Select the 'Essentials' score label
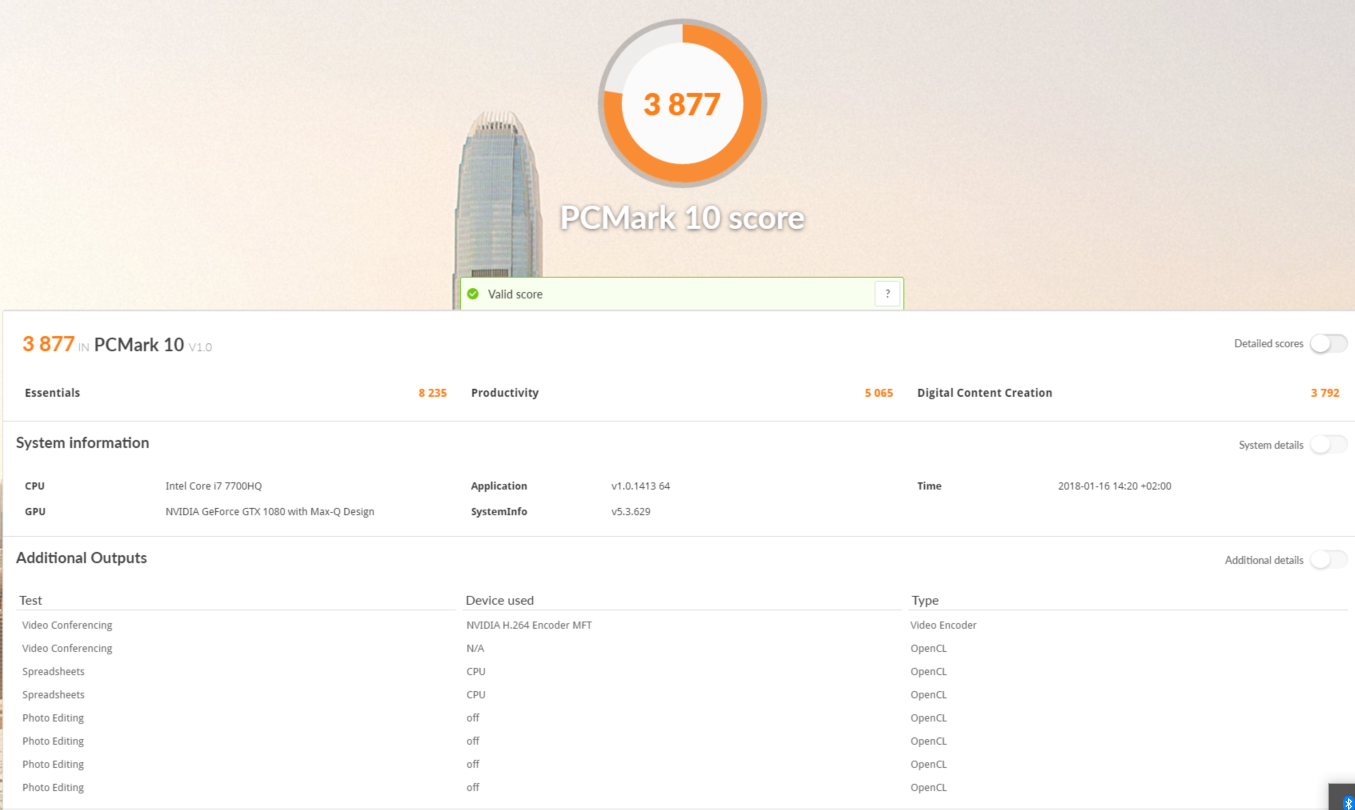This screenshot has width=1355, height=810. click(x=52, y=393)
